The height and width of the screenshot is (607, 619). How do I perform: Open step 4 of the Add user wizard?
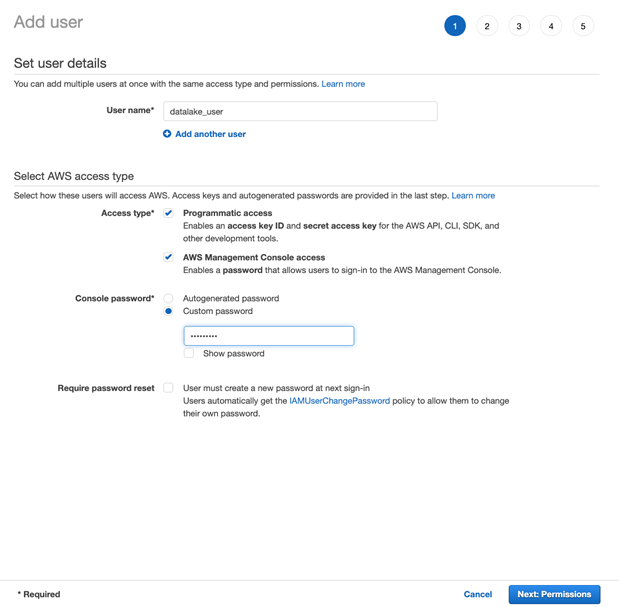551,26
